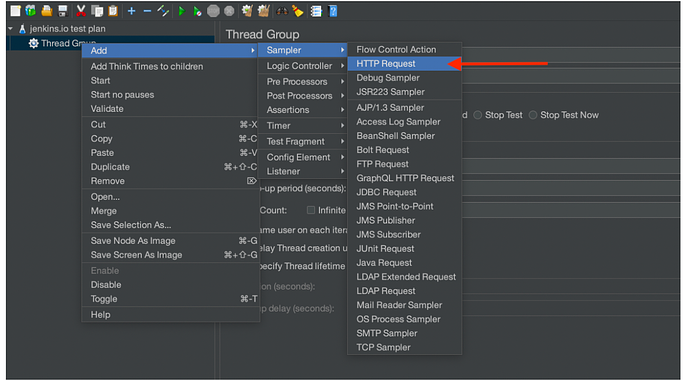
Task: Choose JDBC Request sampler
Action: [x=404, y=192]
